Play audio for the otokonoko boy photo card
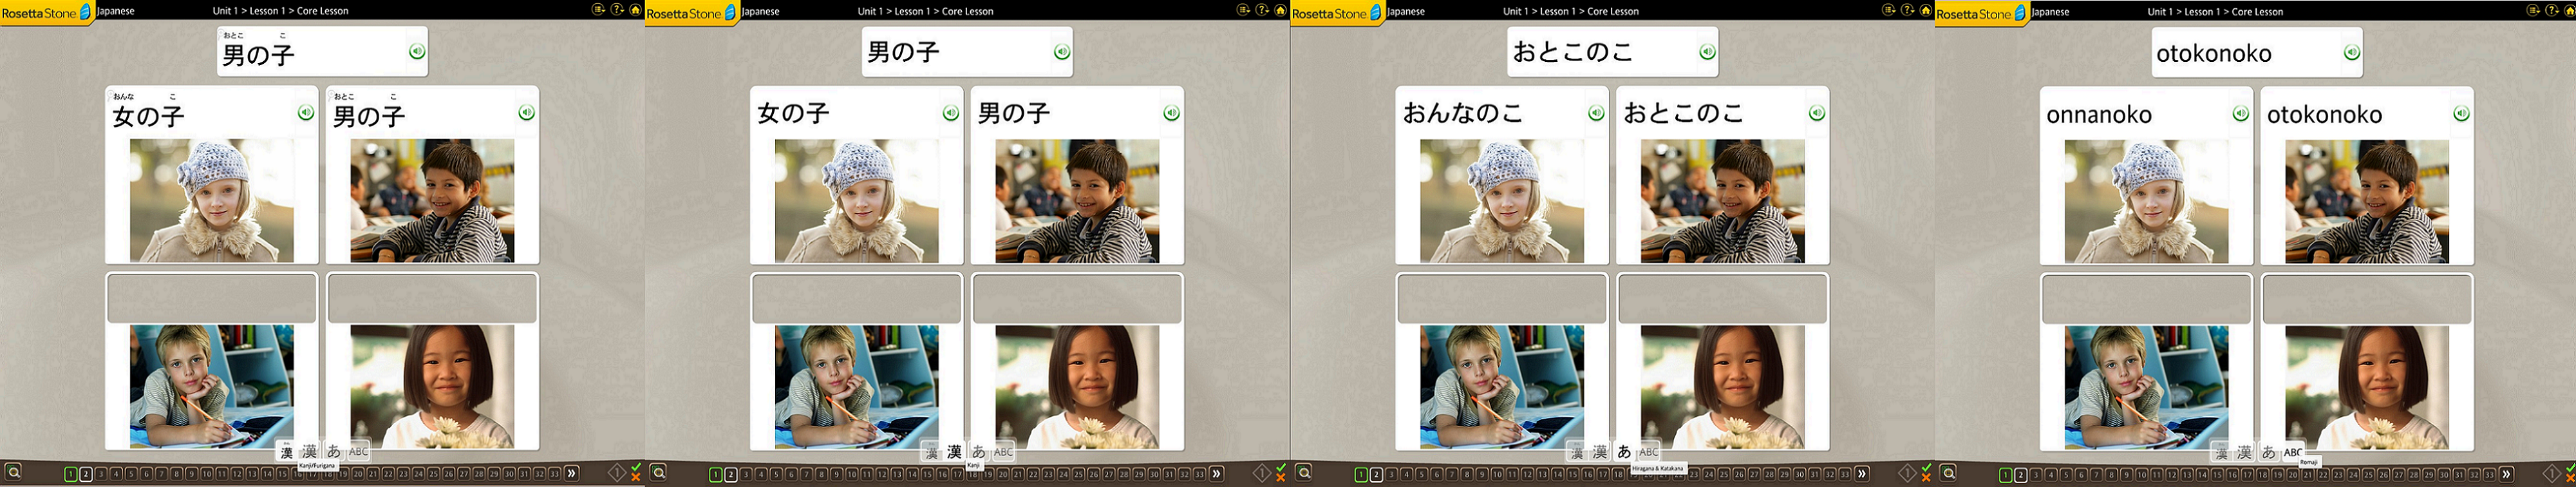Screen dimensions: 2576x487 click(x=2461, y=113)
